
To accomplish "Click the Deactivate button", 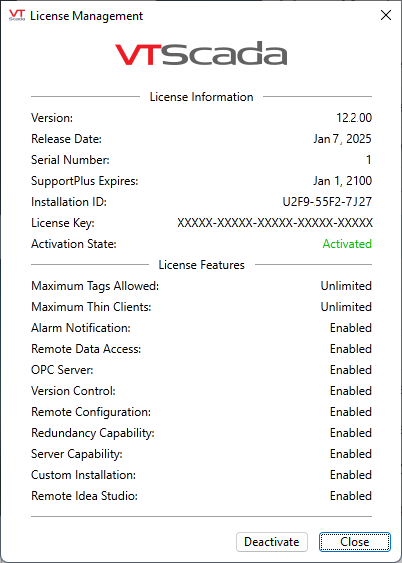I will coord(272,542).
